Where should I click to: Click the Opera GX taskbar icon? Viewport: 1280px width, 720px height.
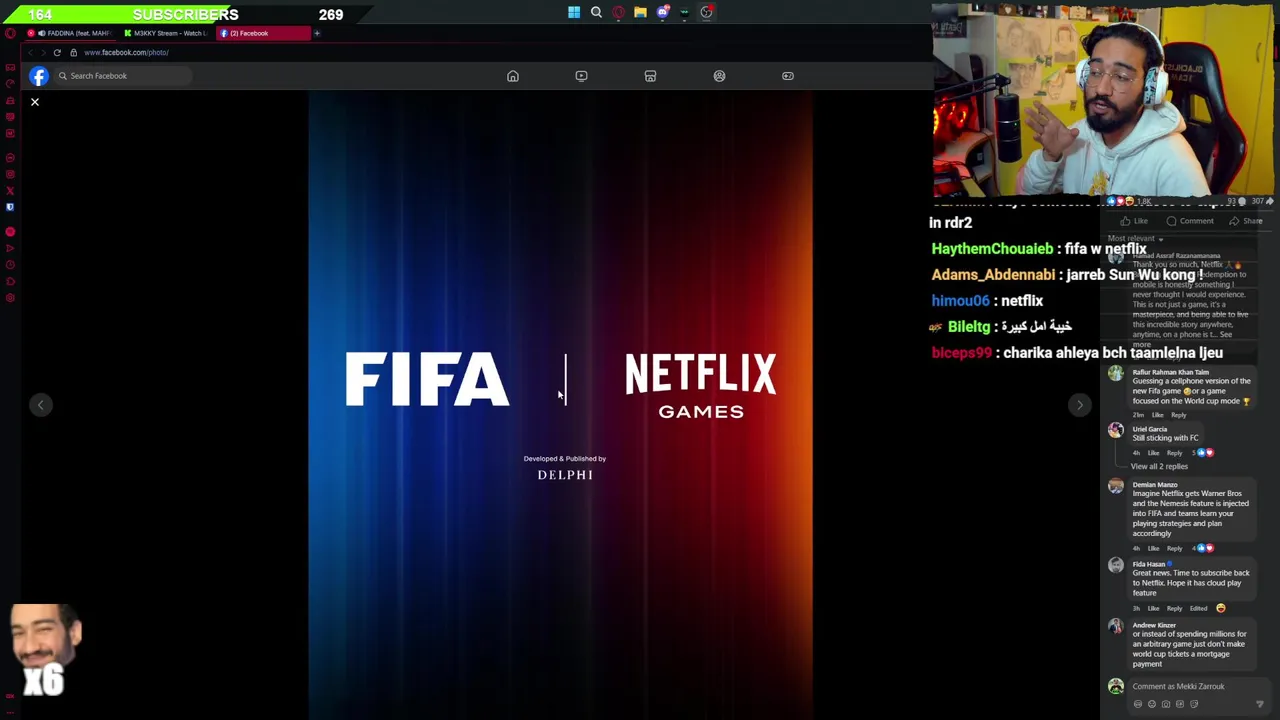pos(618,13)
